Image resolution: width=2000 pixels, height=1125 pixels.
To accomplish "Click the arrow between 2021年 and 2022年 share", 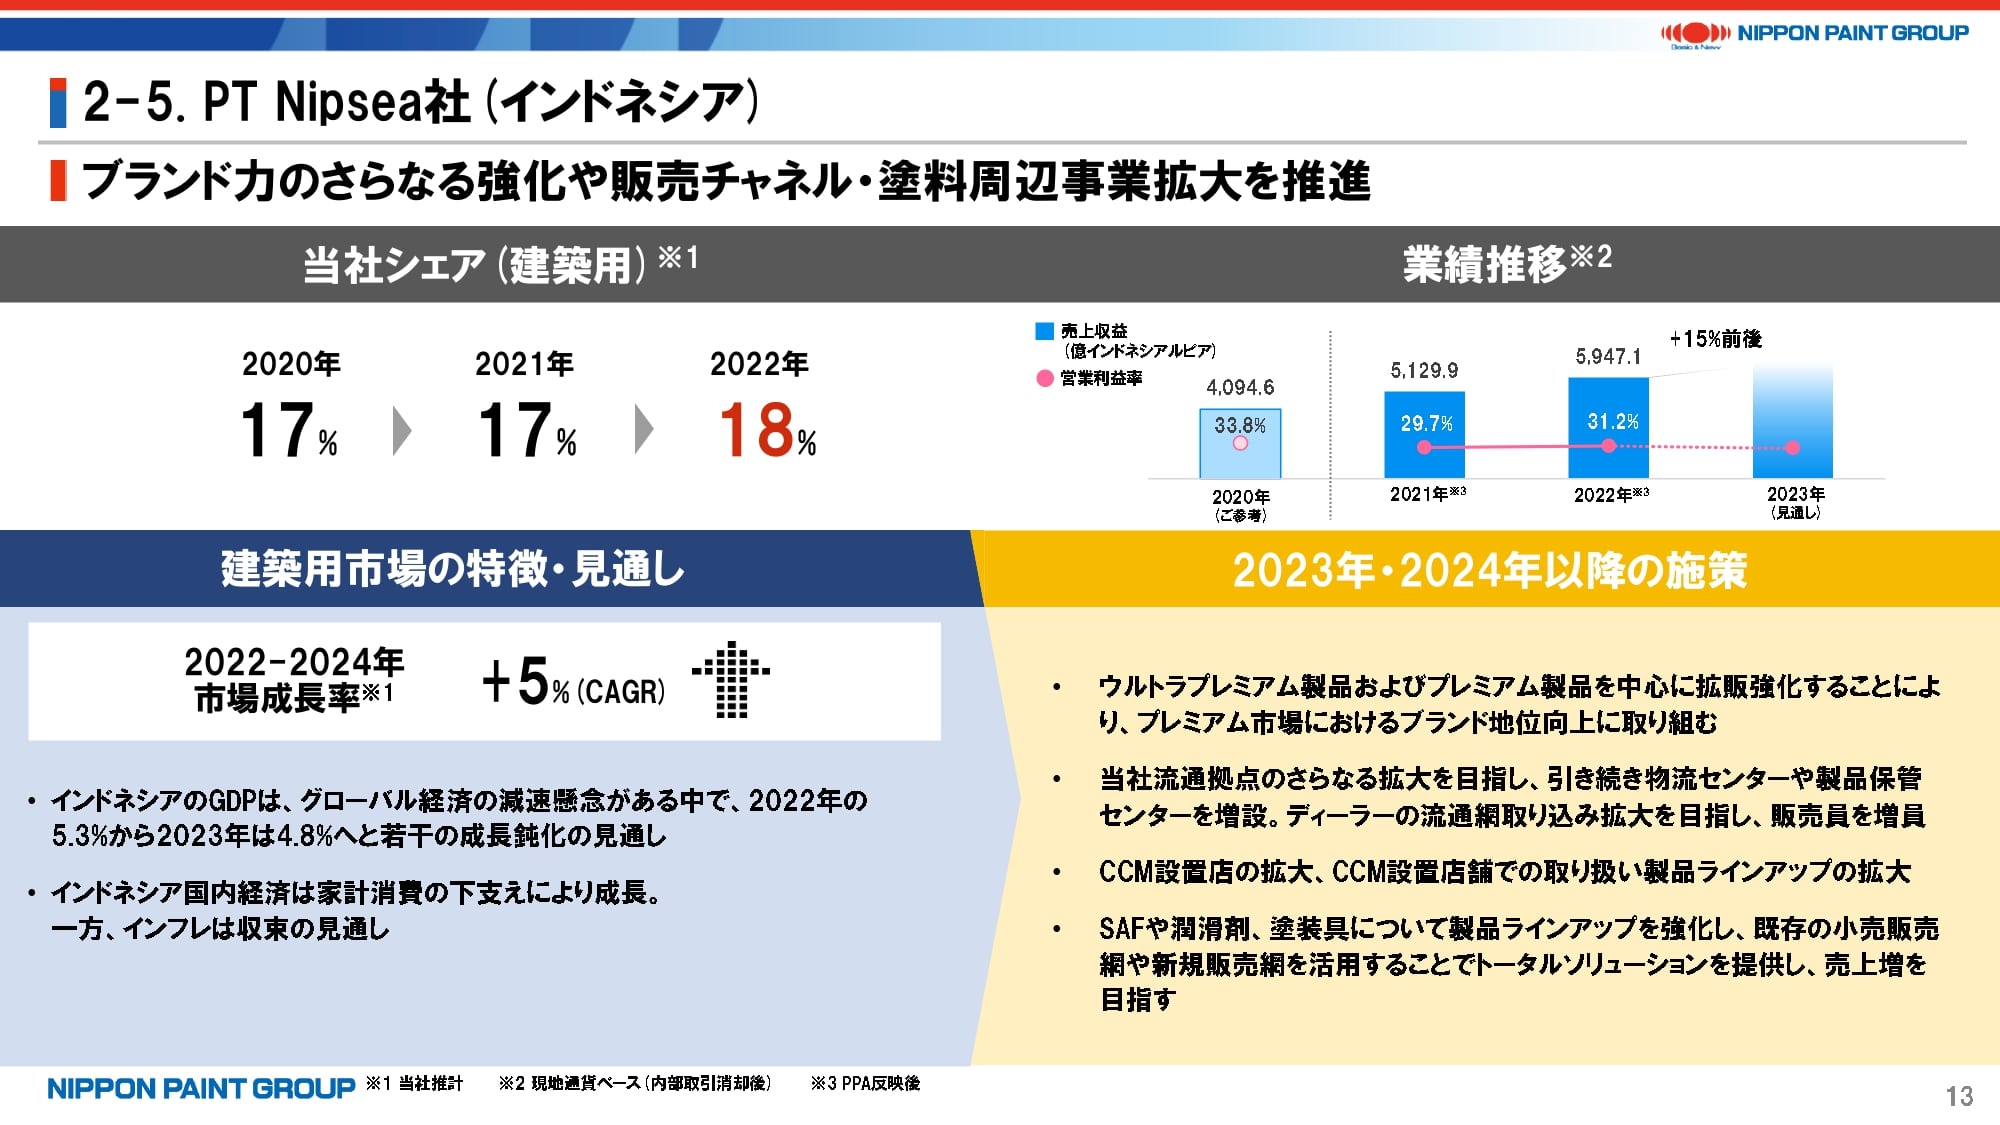I will (x=644, y=431).
